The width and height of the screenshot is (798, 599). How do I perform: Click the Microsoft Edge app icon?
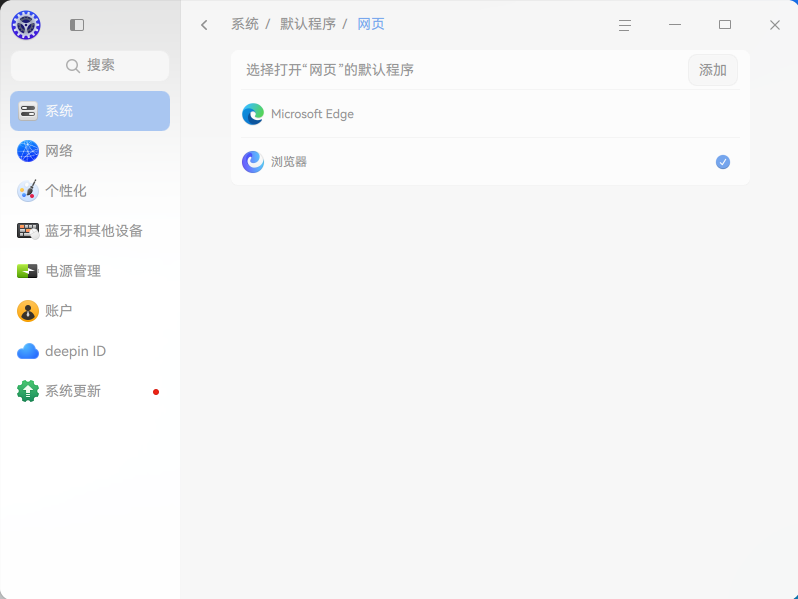coord(253,114)
